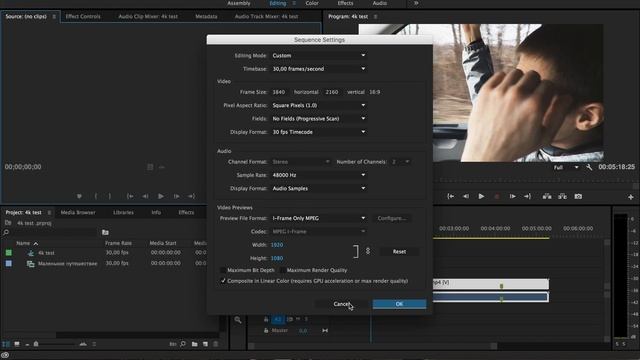Click the create bin from search icon
Image resolution: width=640 pixels, height=360 pixels.
(105, 232)
